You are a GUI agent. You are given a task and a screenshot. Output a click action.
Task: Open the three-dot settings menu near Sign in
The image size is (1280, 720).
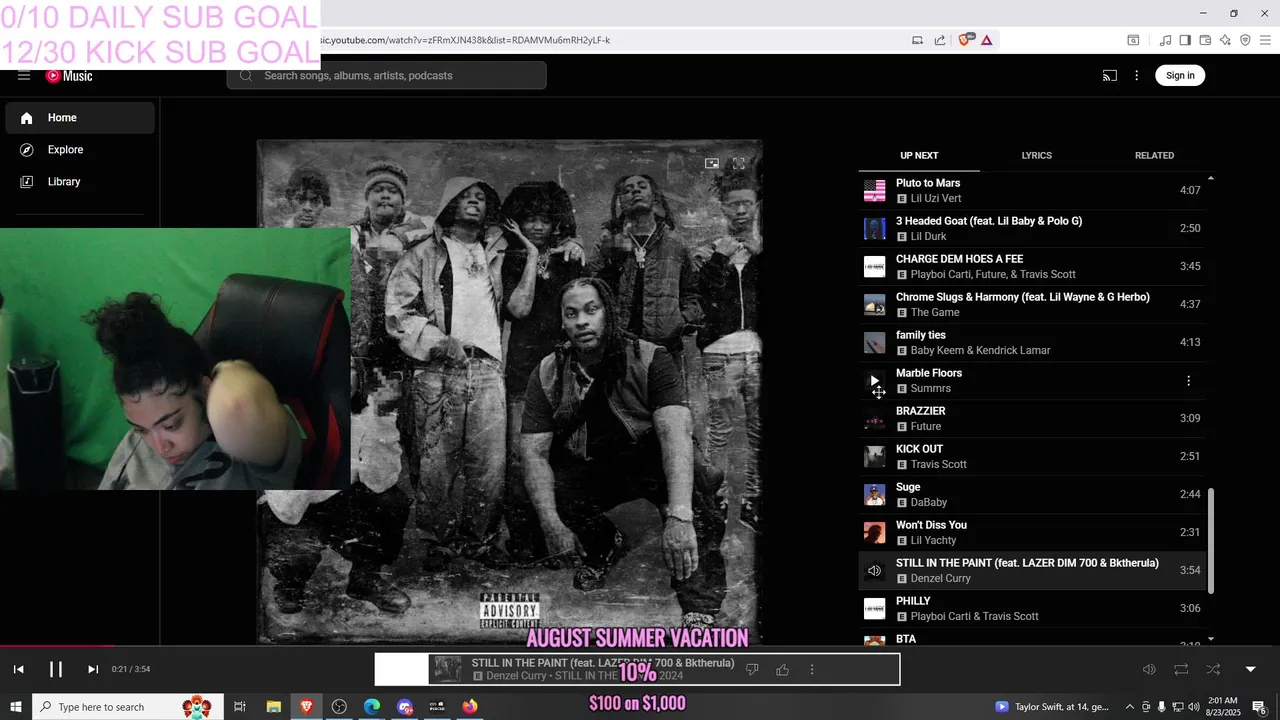[x=1137, y=76]
